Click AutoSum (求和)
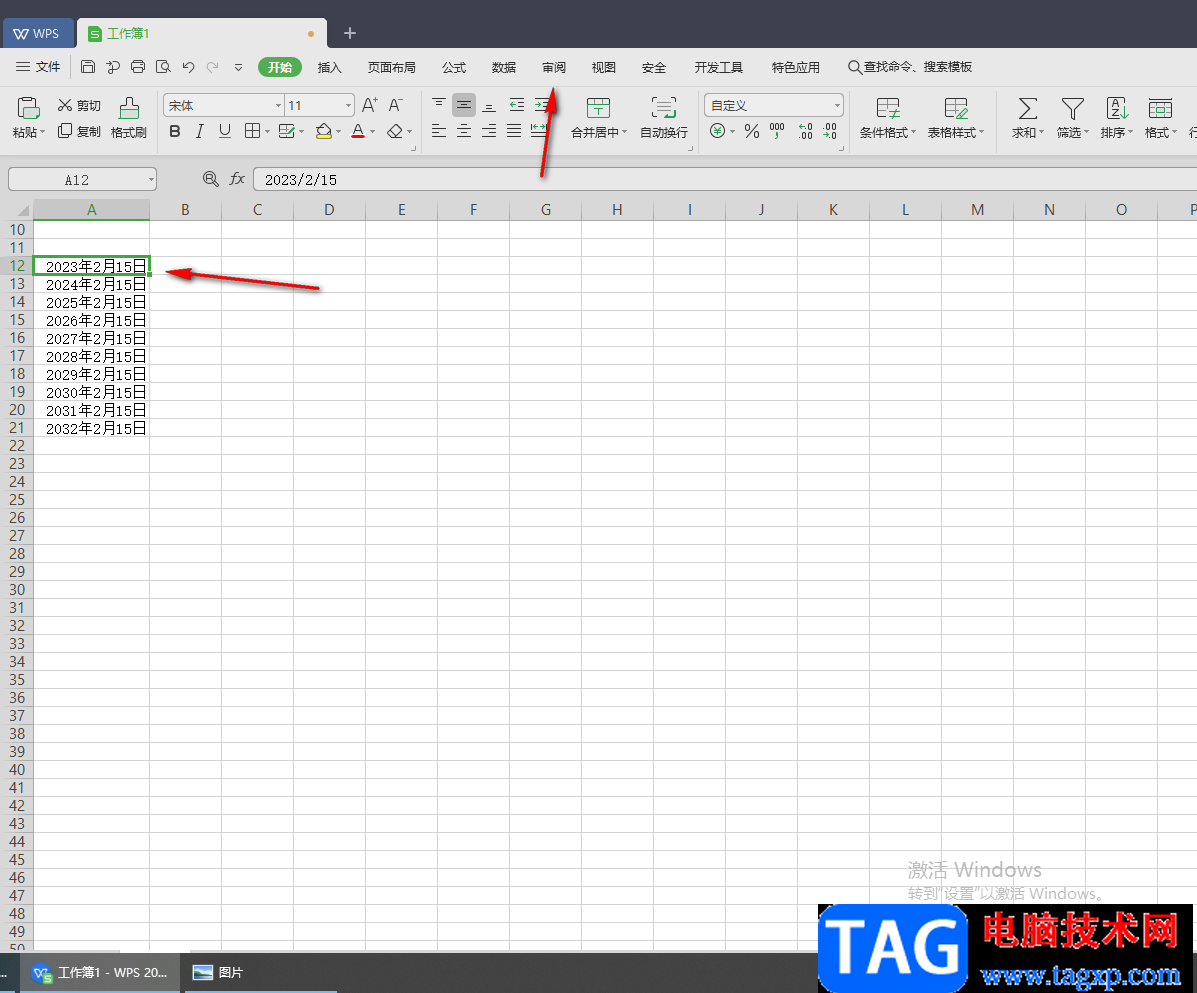 click(x=1028, y=118)
